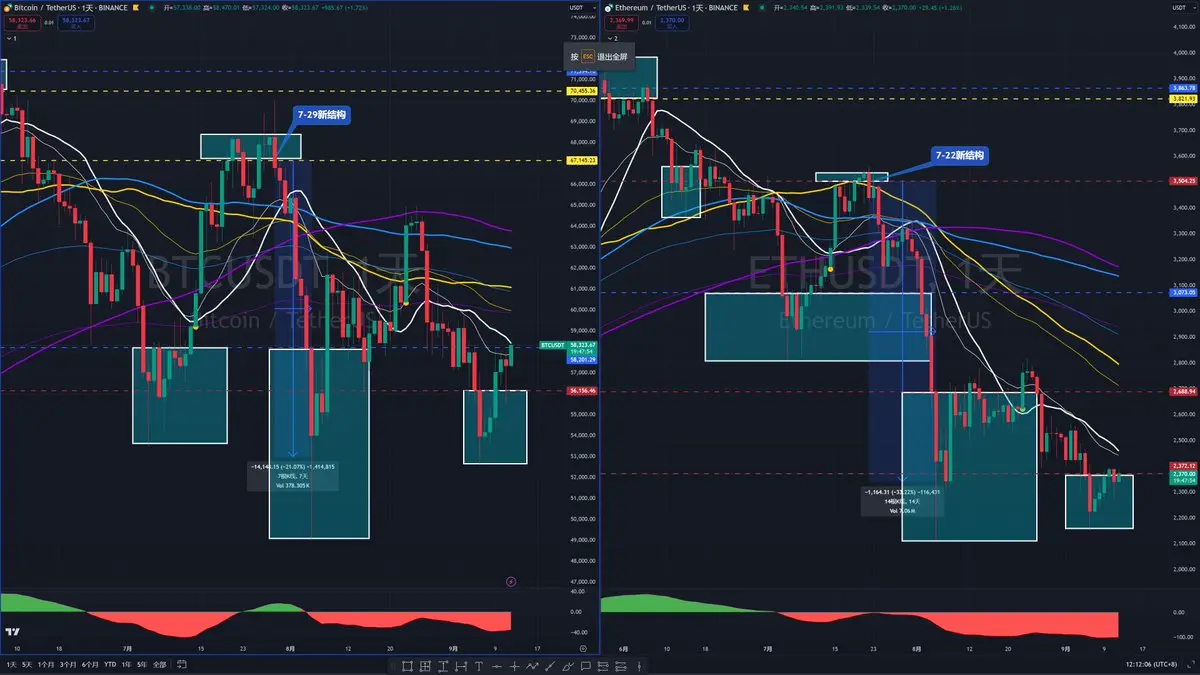Click the yellow 3,821.93 price label
This screenshot has height=675, width=1200.
(1182, 98)
